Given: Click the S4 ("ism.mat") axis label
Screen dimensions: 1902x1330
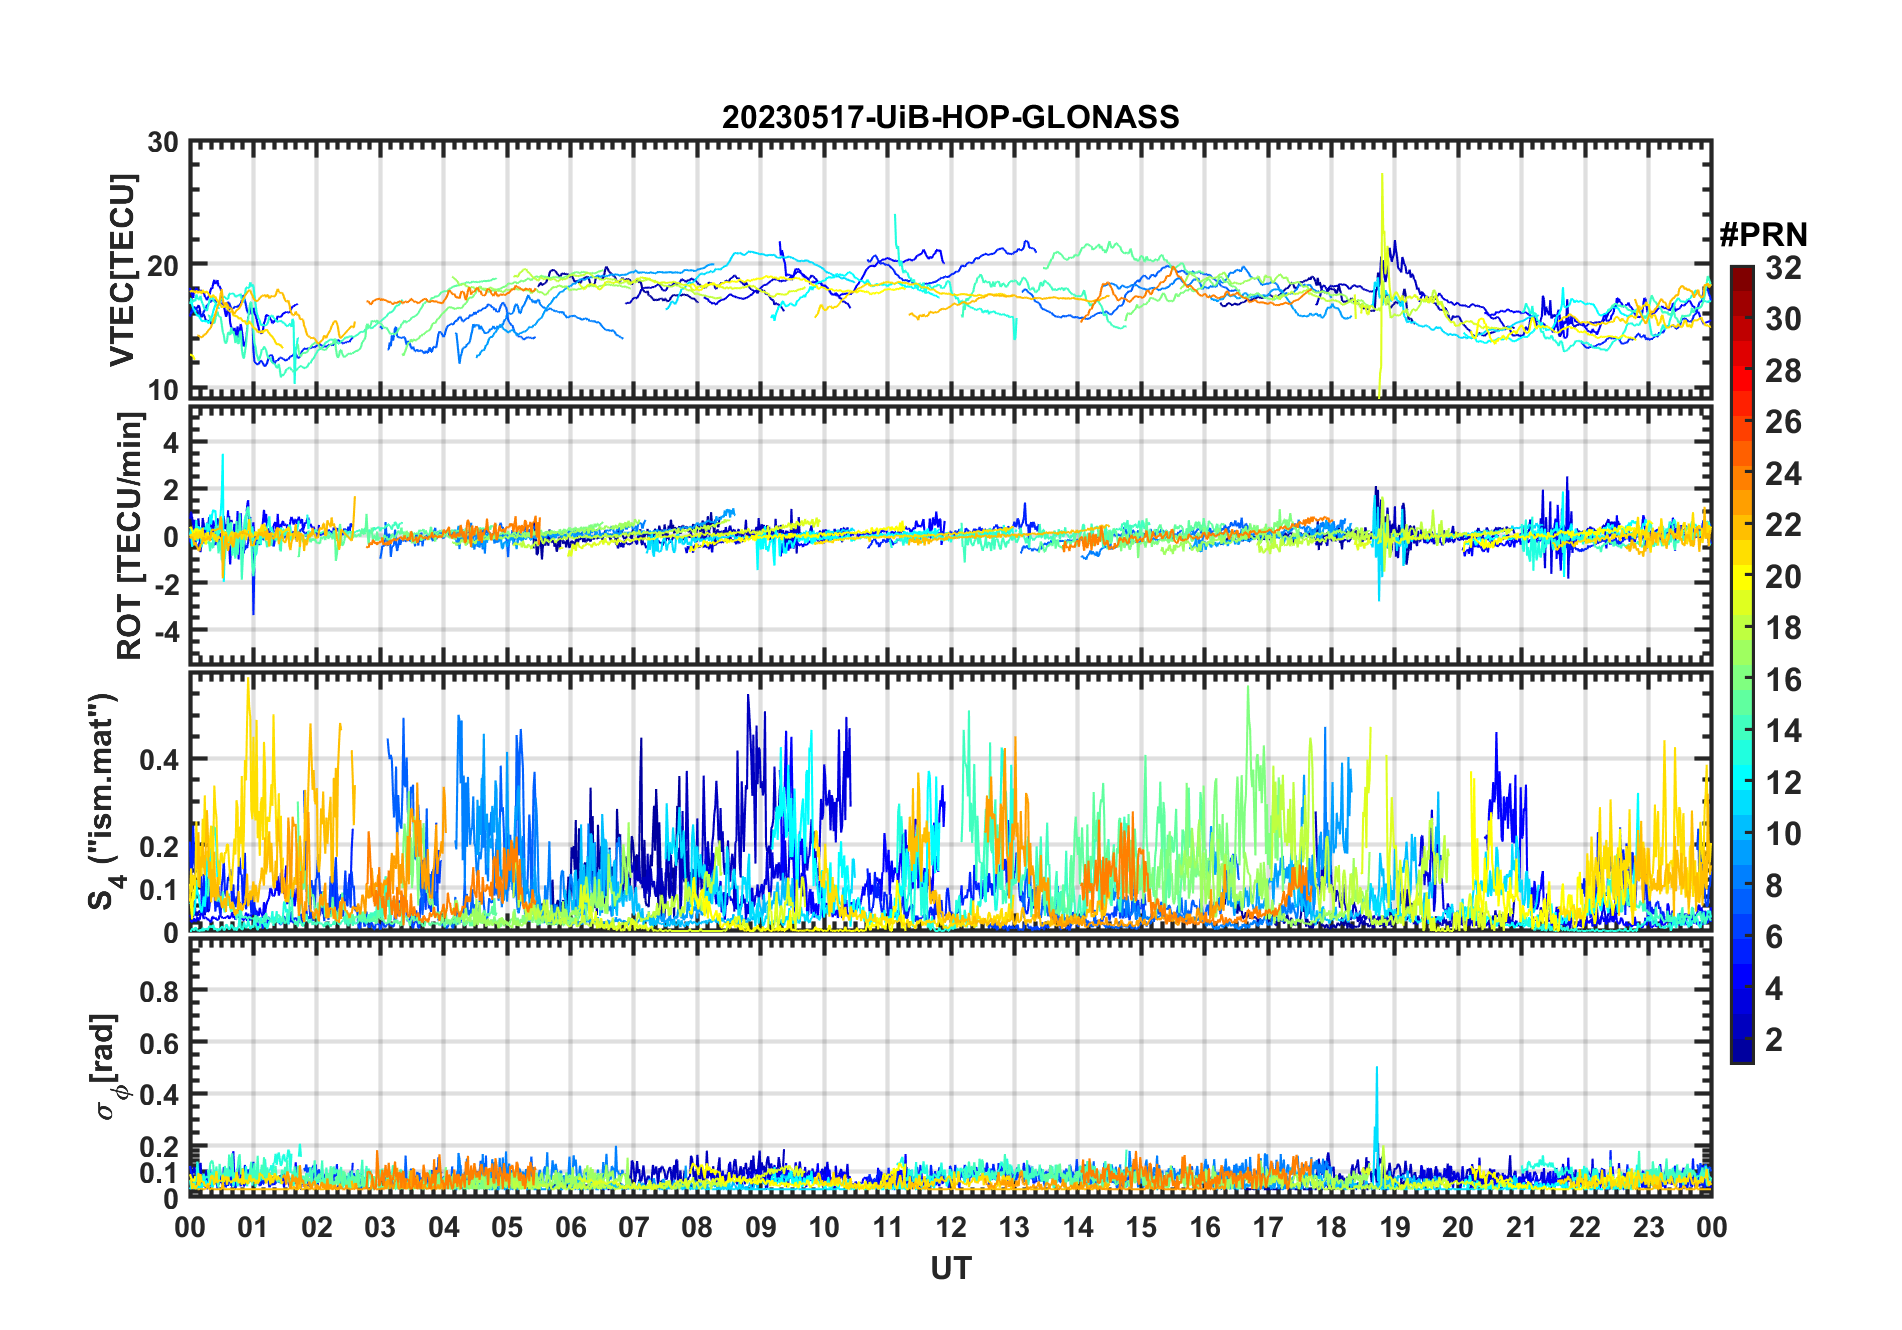Looking at the screenshot, I should pos(104,802).
